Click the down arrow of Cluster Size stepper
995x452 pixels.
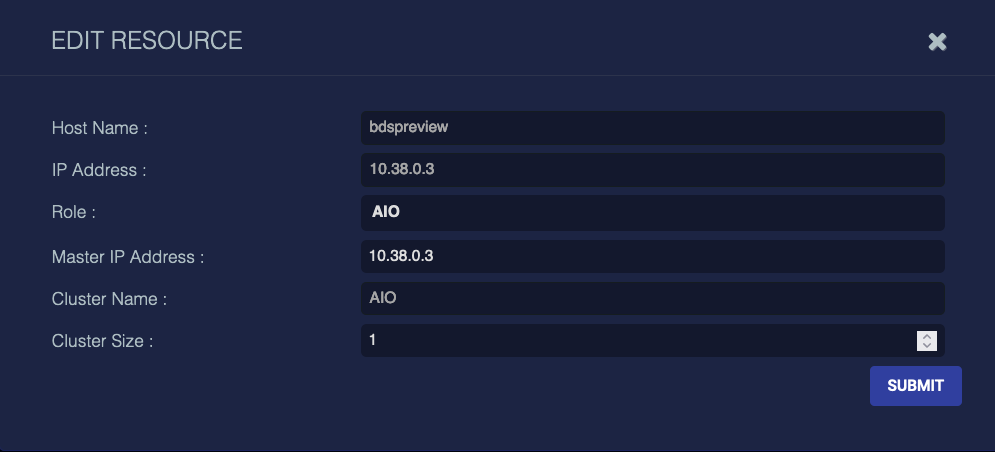coord(927,346)
